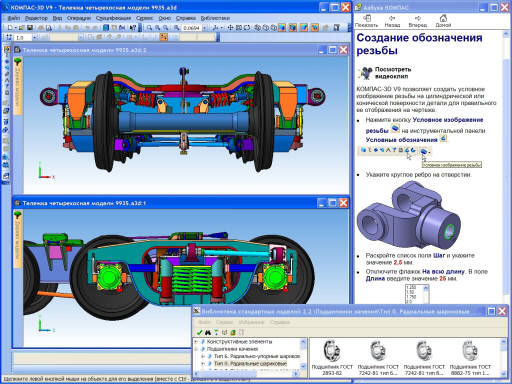Go to Домой home in help panel
The image size is (512, 384).
(443, 21)
